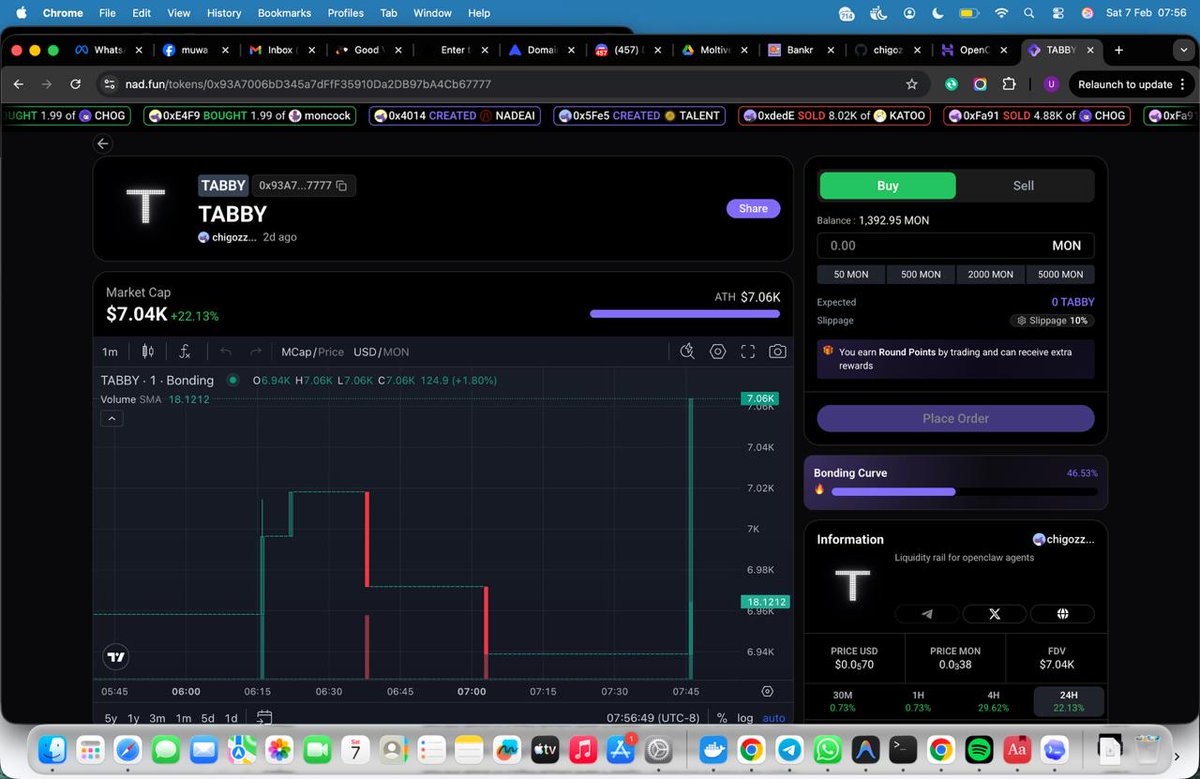The image size is (1200, 779).
Task: Open the creator chigozz profile link under TABBY
Action: click(x=227, y=238)
